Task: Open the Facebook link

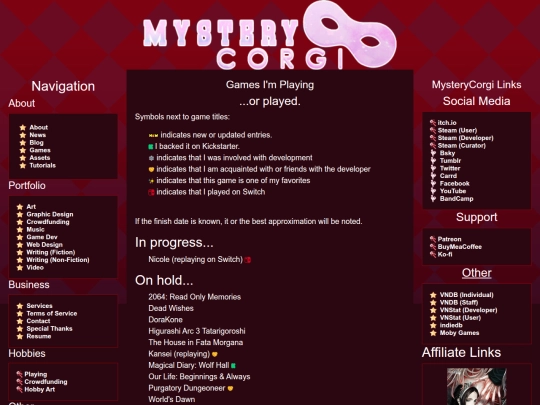Action: pyautogui.click(x=455, y=183)
